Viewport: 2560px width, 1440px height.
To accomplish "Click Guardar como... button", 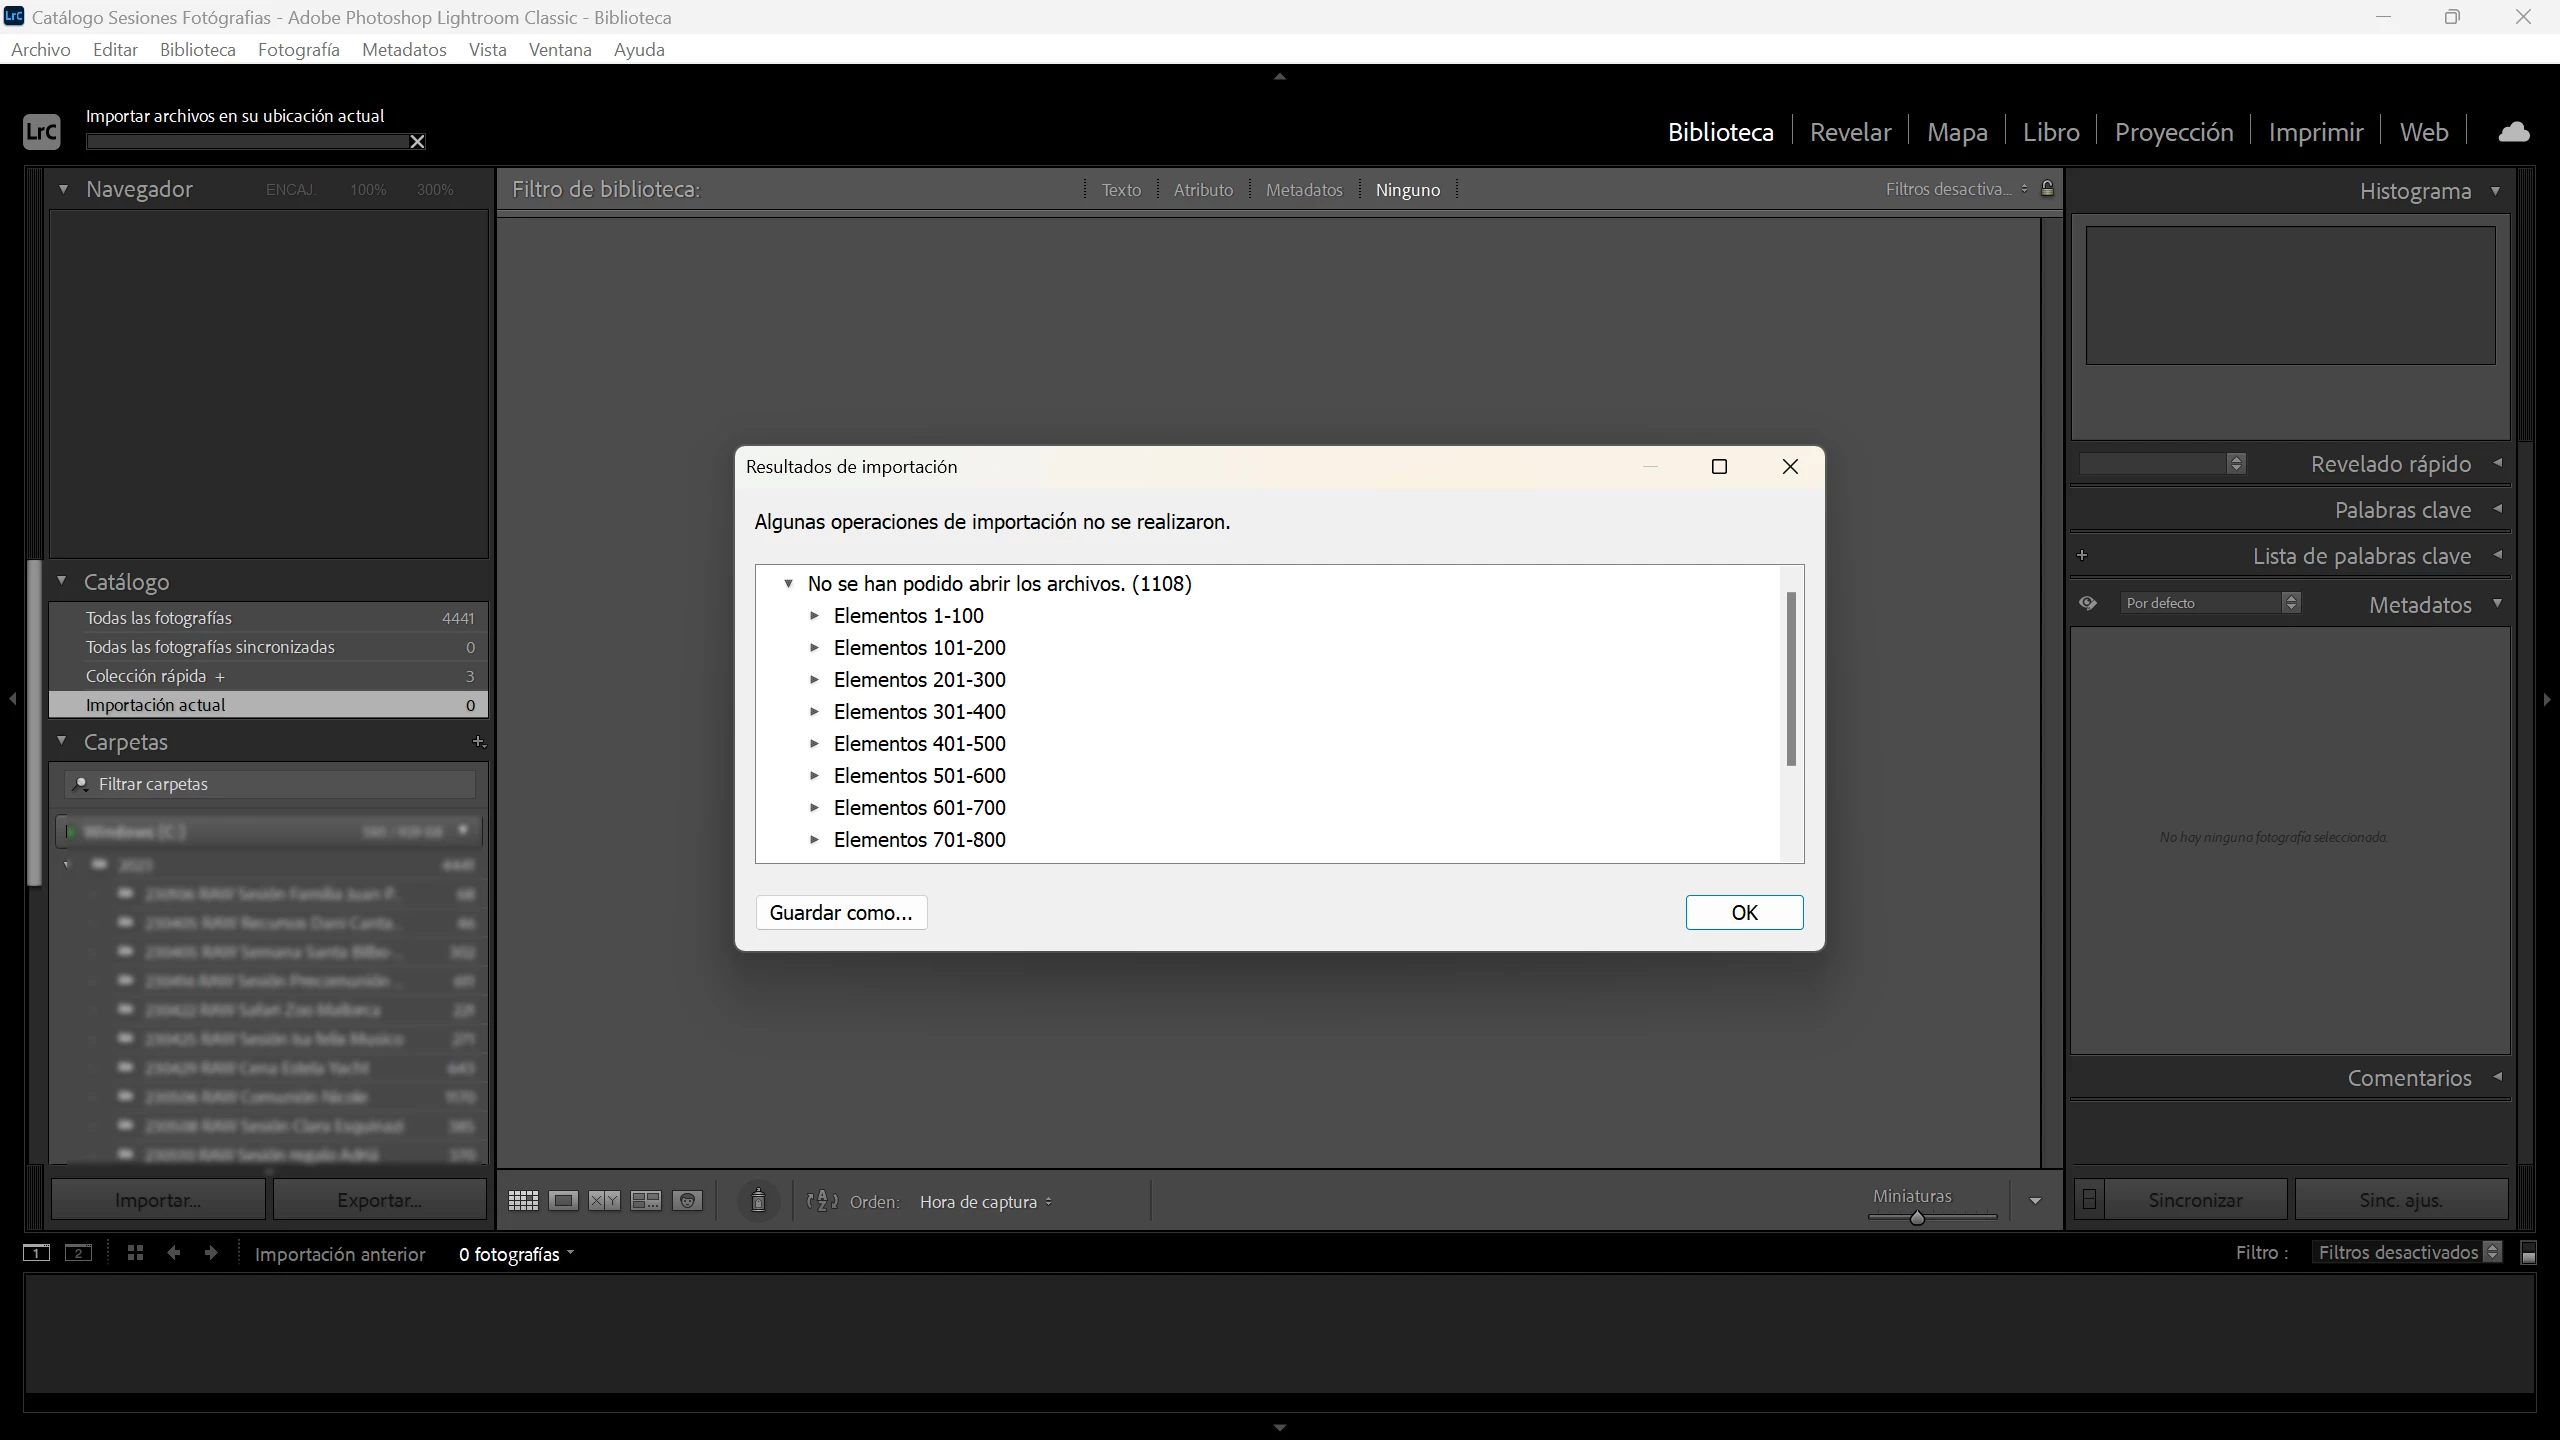I will click(841, 912).
